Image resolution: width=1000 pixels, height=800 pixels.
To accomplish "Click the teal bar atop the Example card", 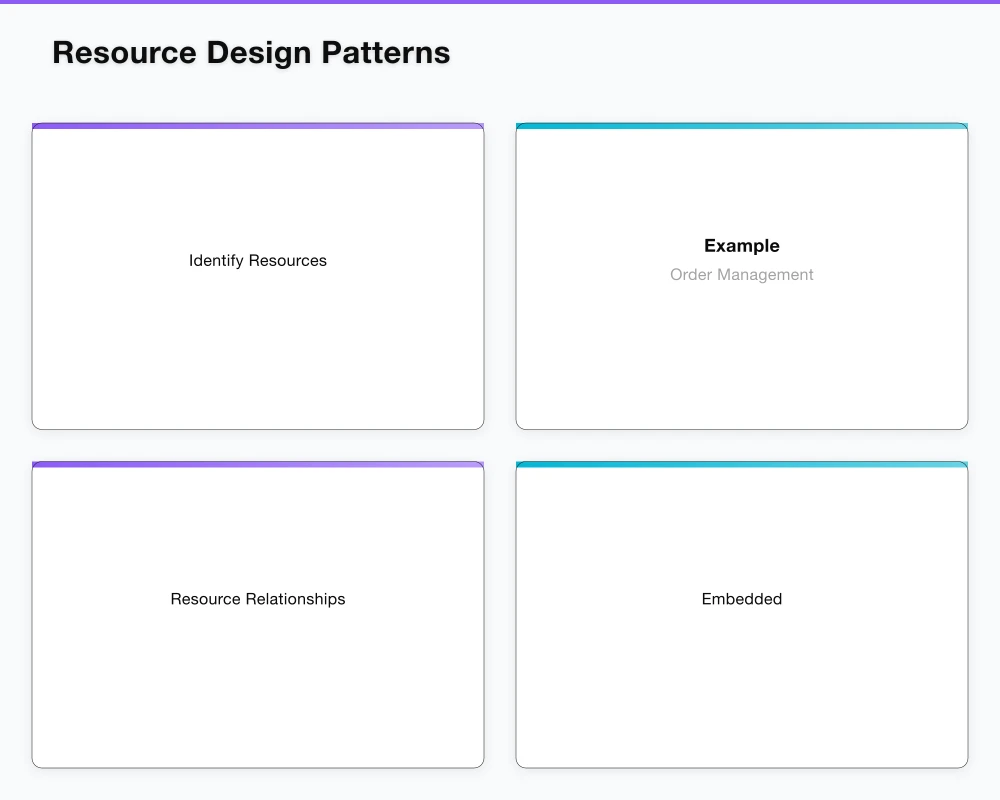I will [741, 126].
